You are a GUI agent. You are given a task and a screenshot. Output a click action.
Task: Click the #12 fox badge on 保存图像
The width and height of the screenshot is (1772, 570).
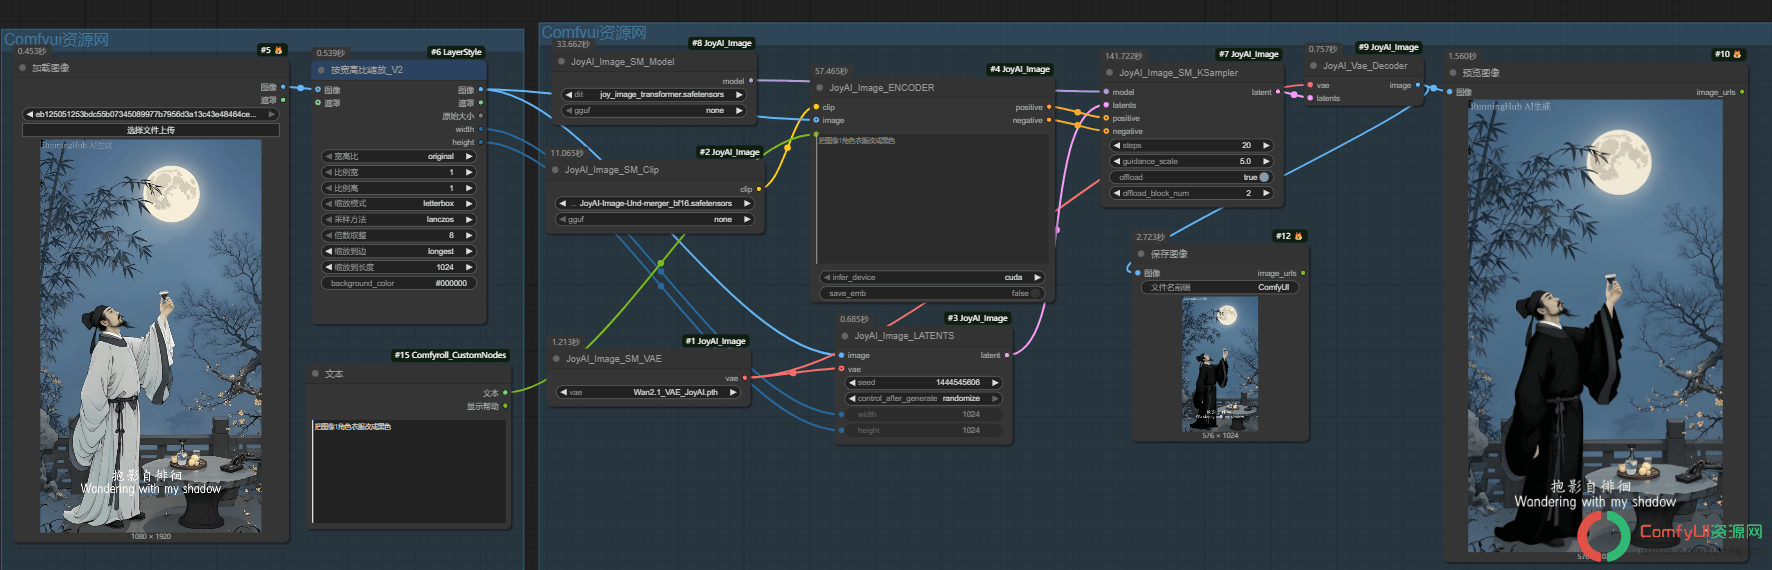pos(1289,236)
